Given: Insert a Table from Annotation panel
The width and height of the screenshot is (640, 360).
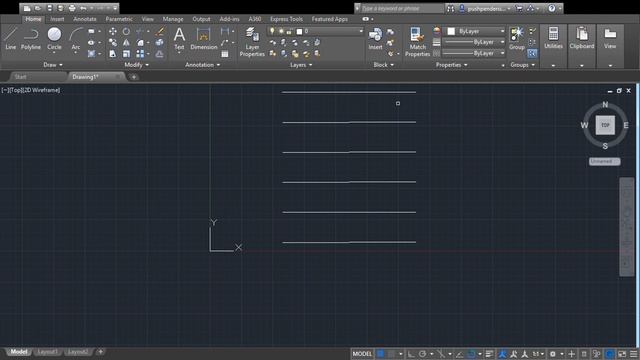Looking at the screenshot, I should tap(225, 54).
